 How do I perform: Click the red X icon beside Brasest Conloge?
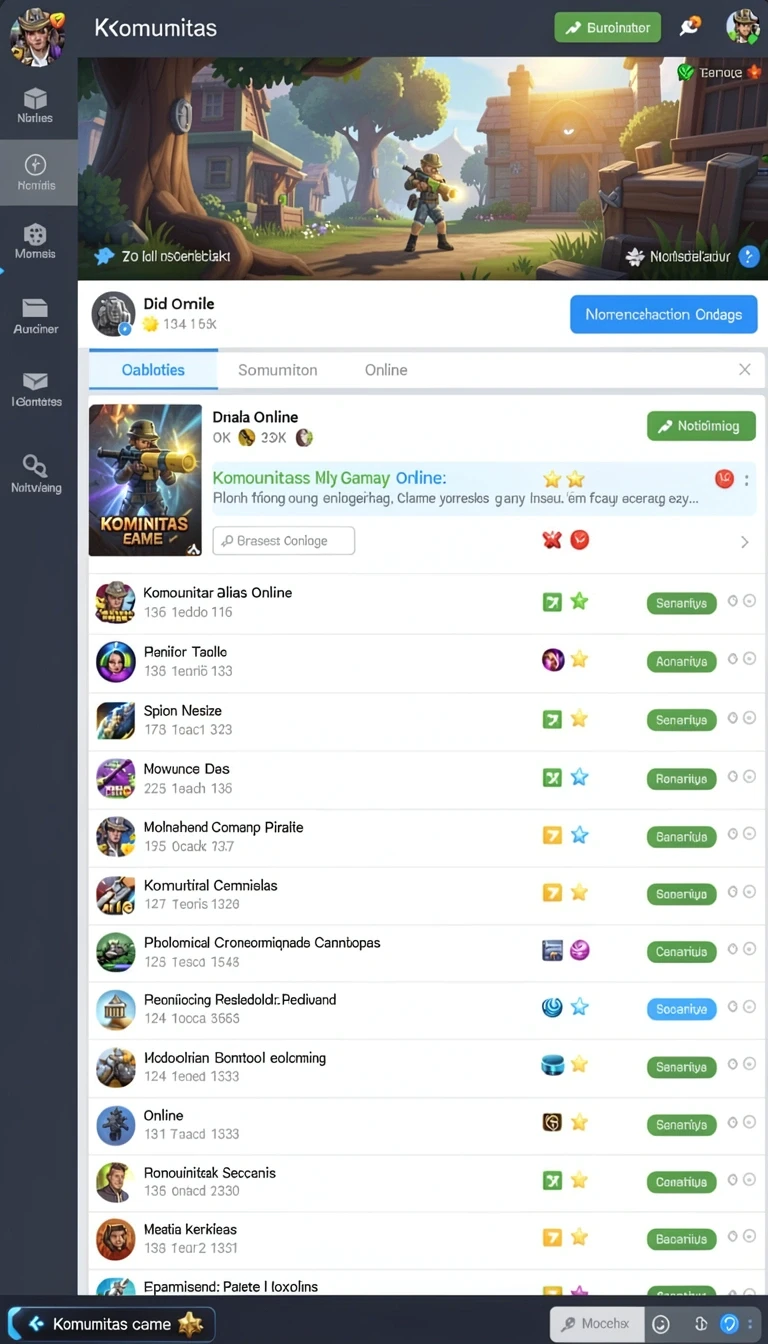point(551,540)
